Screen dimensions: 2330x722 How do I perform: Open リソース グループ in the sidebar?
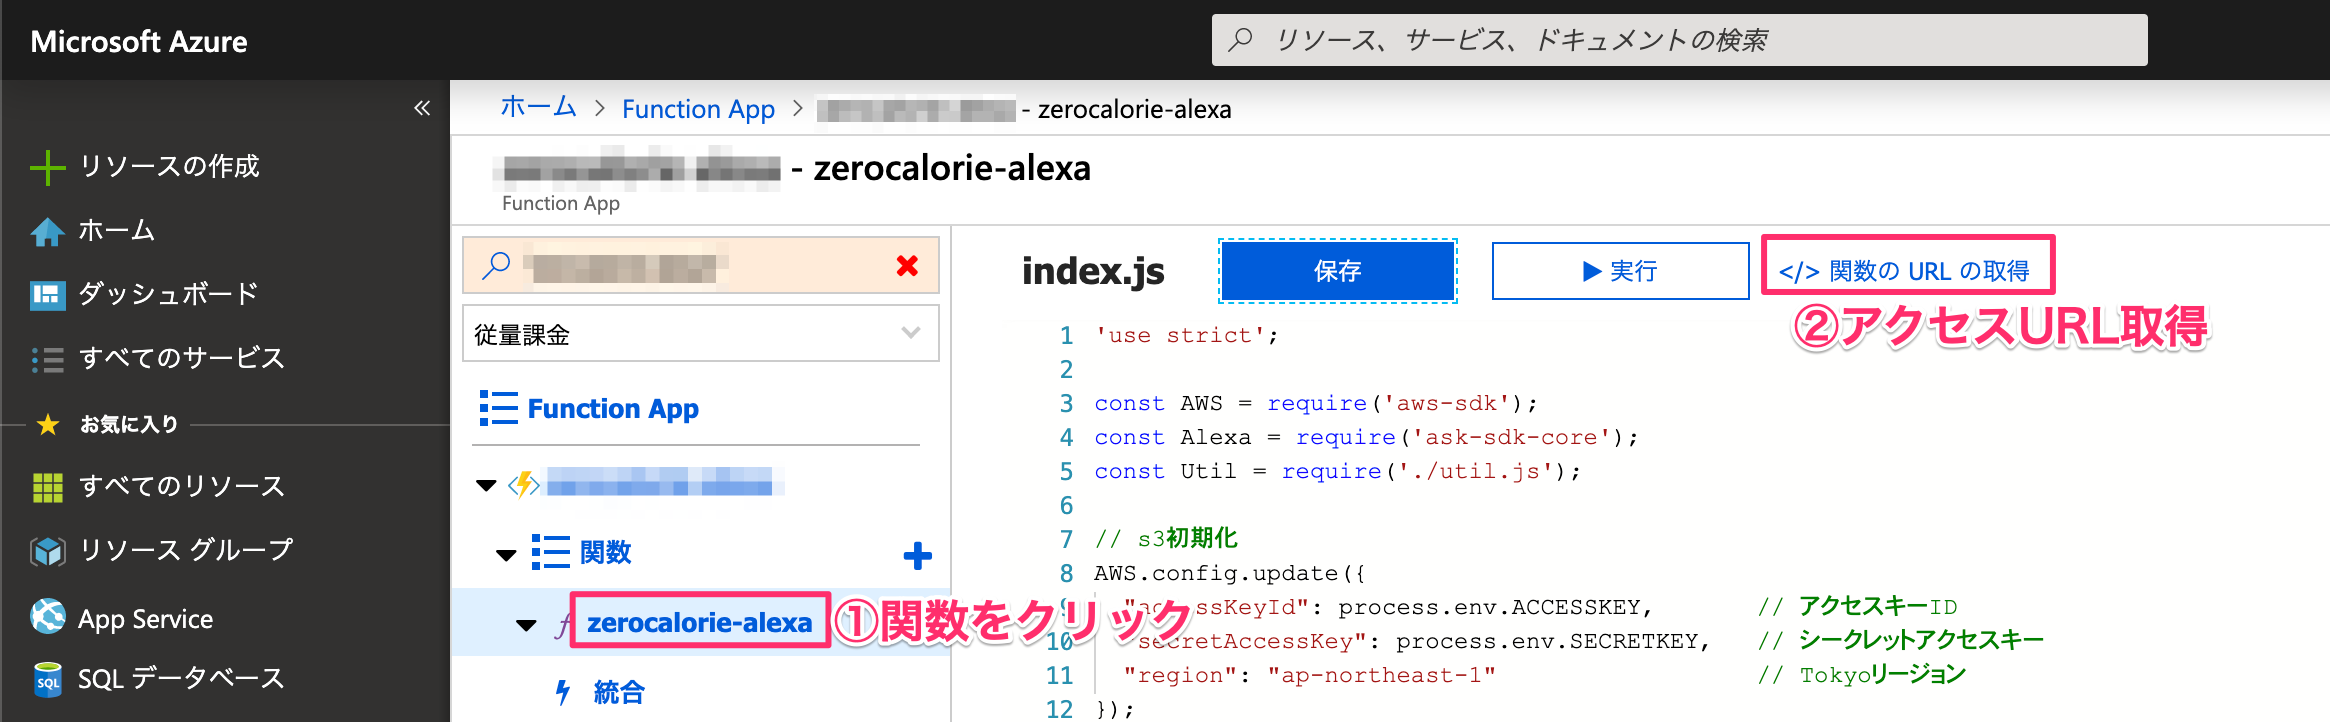click(186, 550)
